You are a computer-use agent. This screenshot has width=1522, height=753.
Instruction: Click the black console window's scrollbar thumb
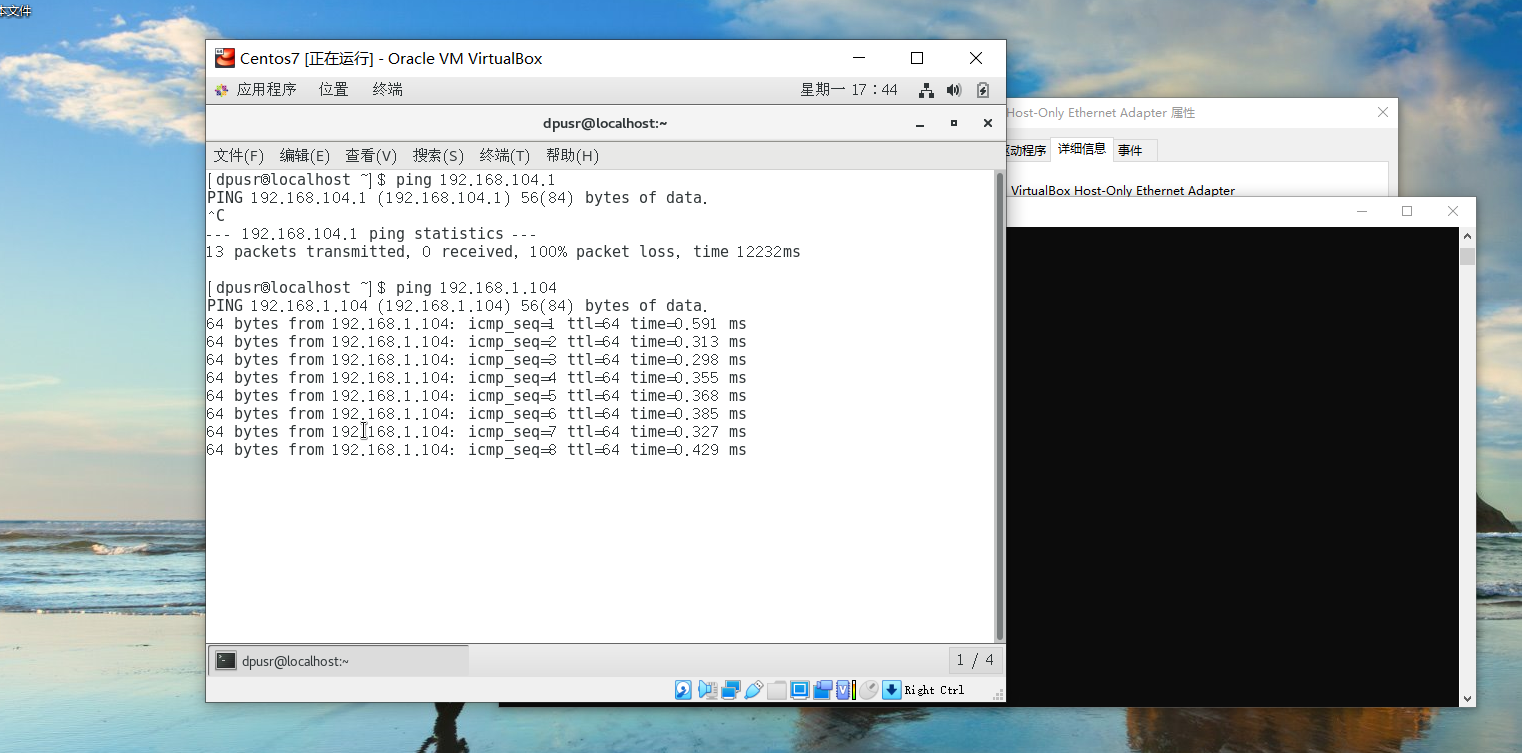pyautogui.click(x=1467, y=256)
